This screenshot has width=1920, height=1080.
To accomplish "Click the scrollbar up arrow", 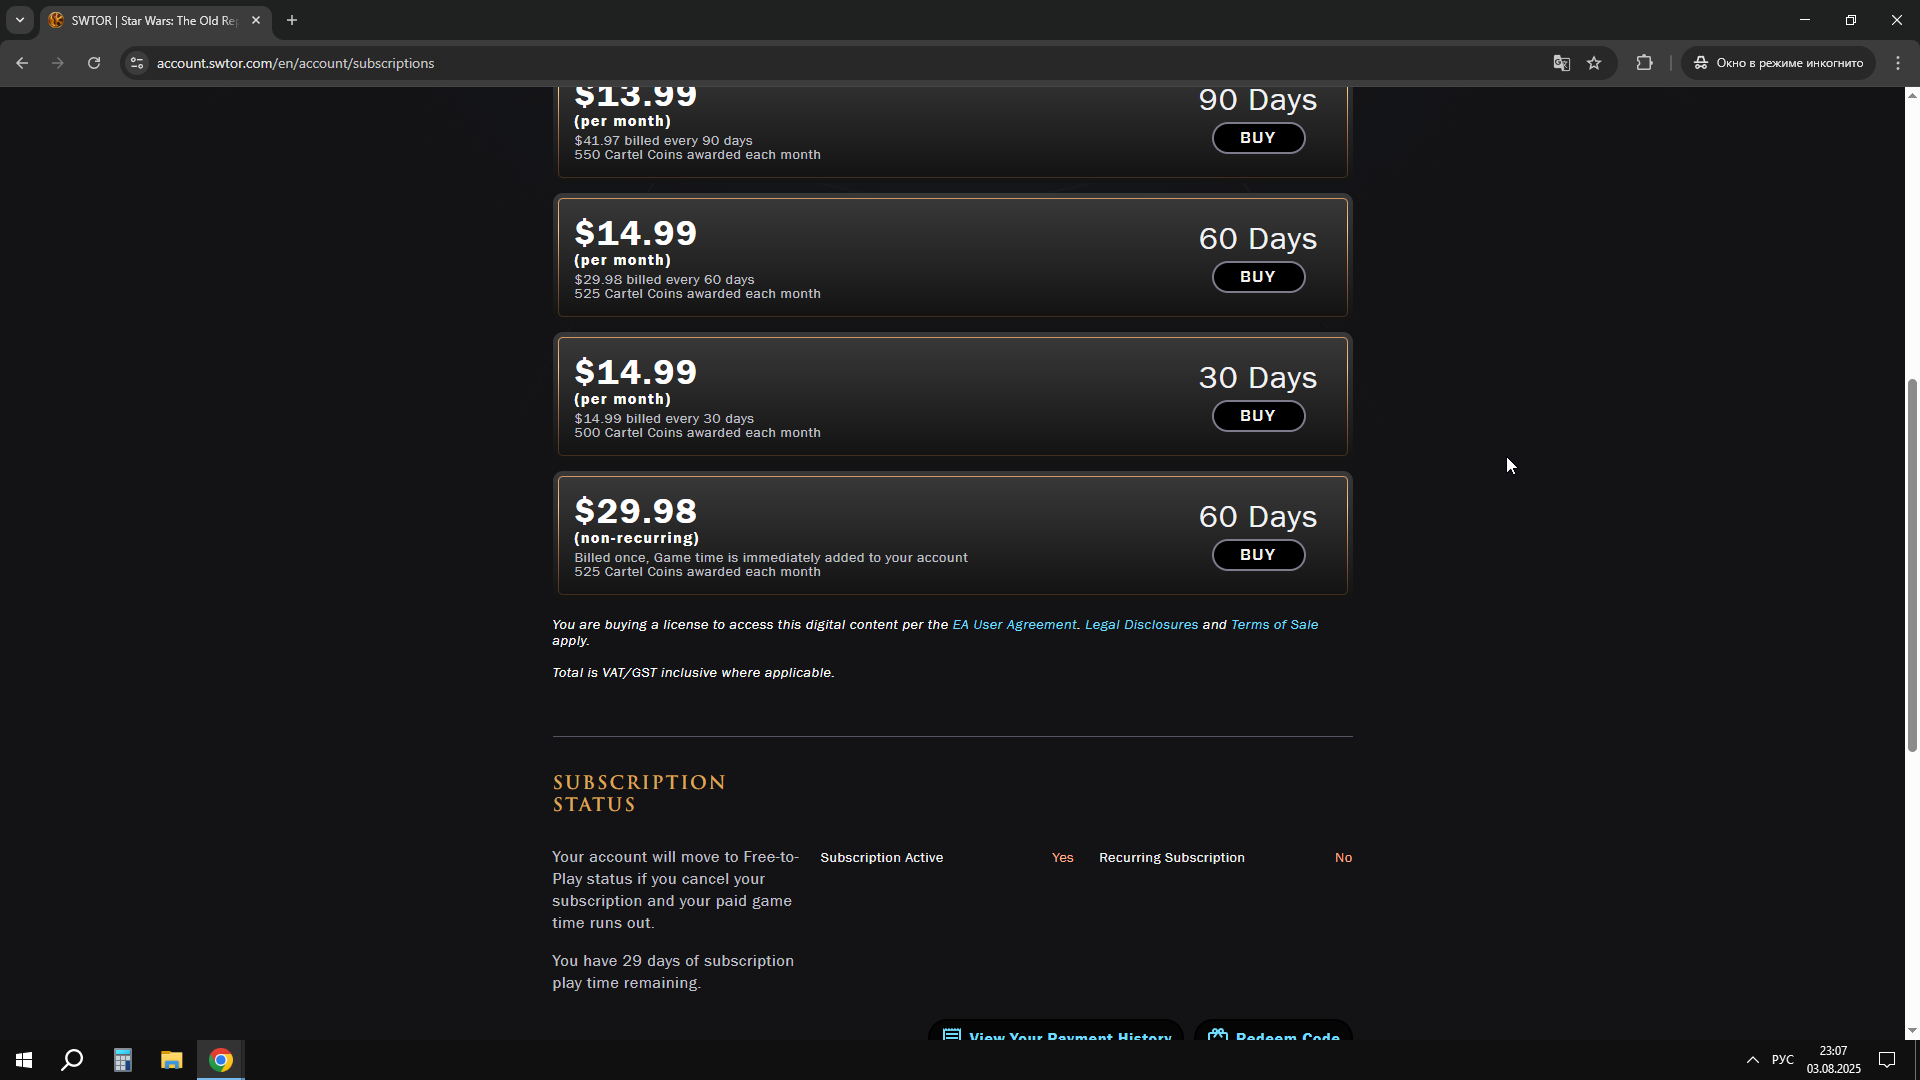I will (1912, 94).
